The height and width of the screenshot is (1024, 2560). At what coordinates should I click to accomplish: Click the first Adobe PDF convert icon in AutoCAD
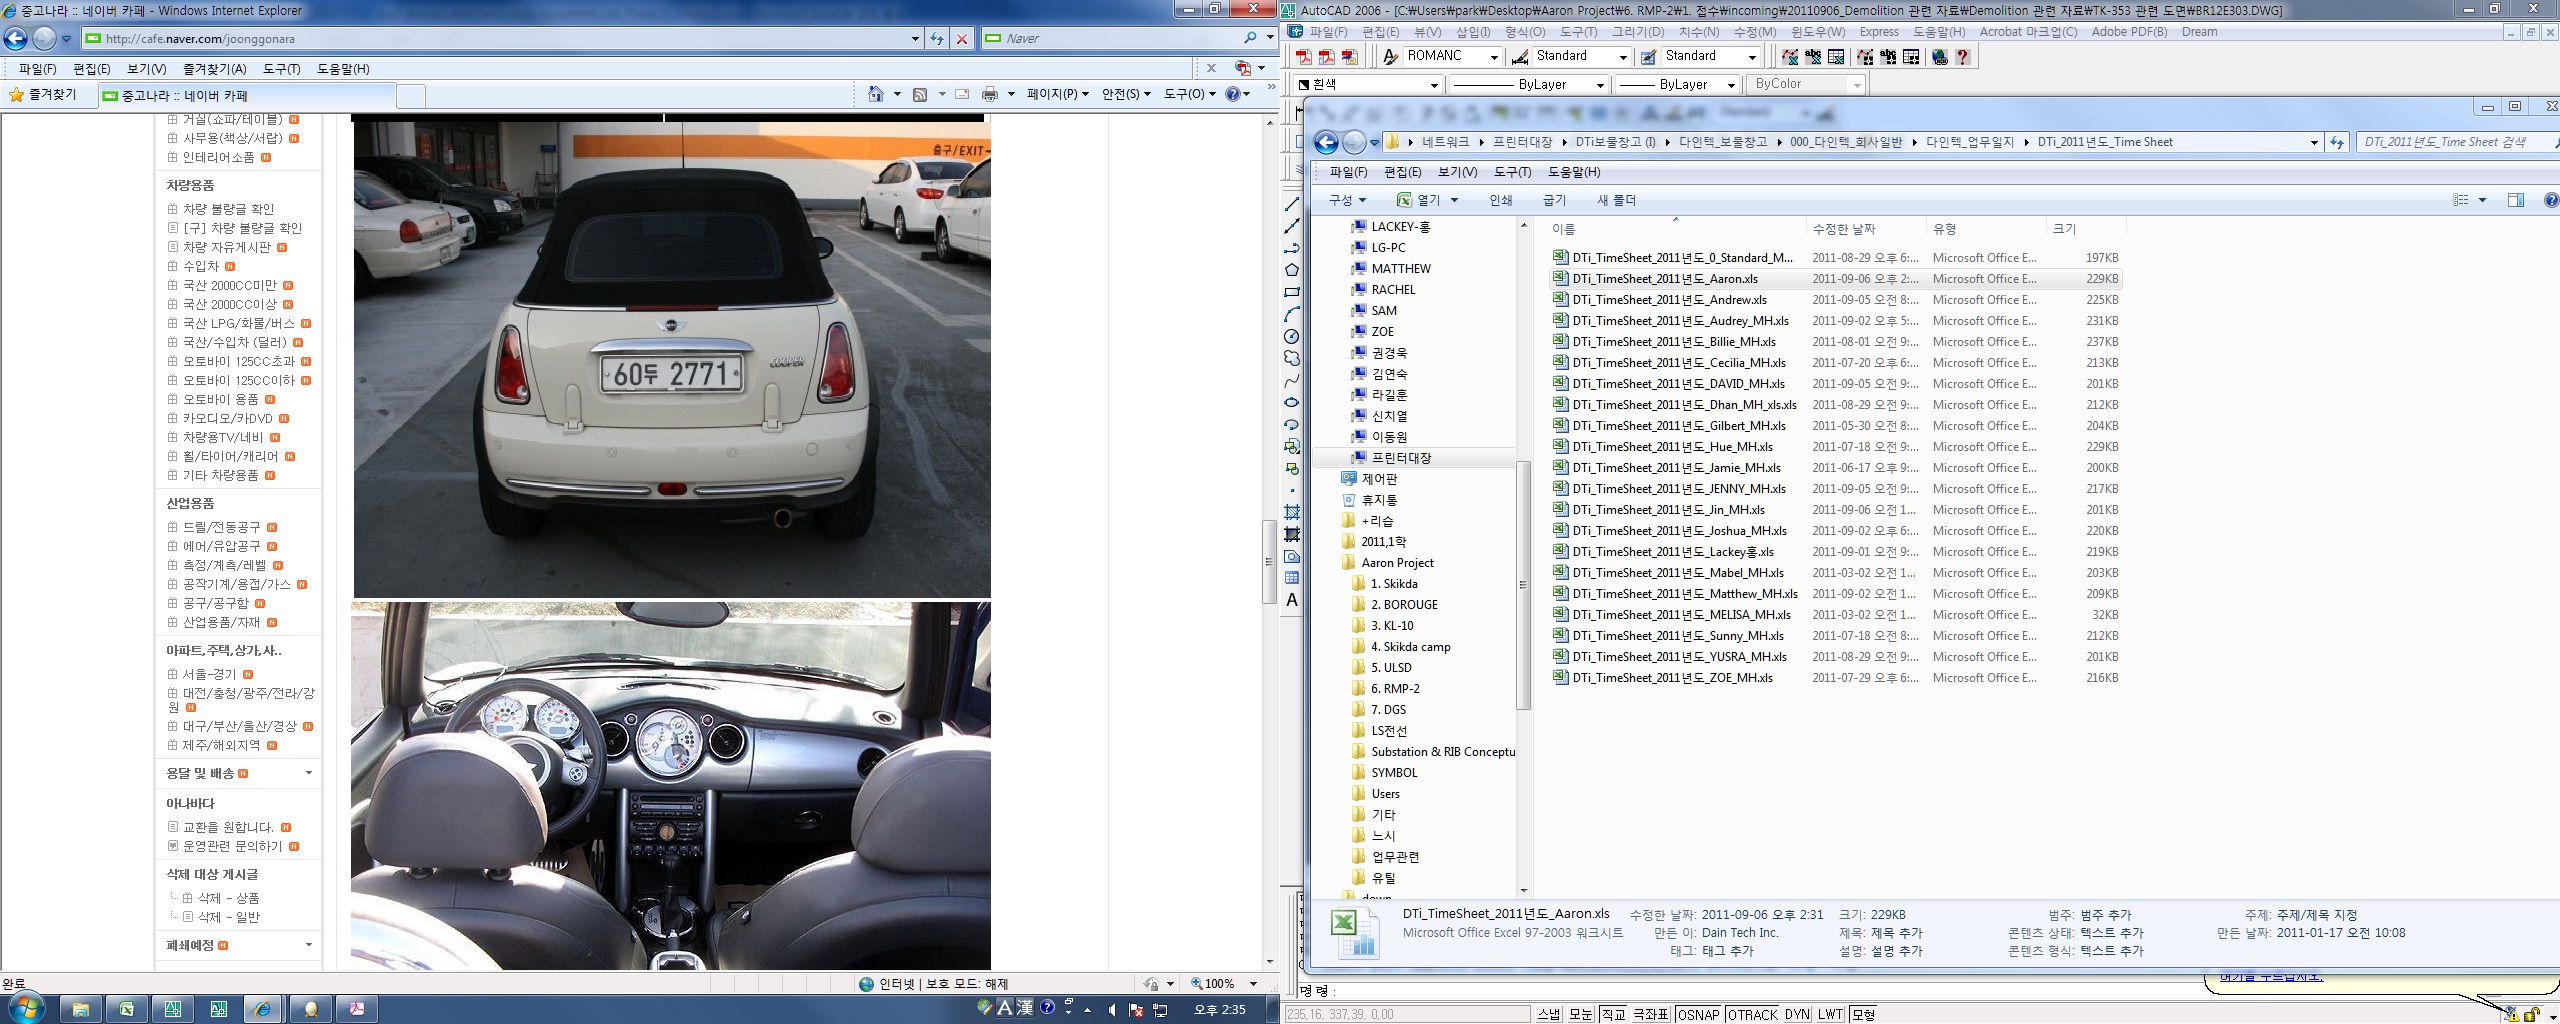1303,57
